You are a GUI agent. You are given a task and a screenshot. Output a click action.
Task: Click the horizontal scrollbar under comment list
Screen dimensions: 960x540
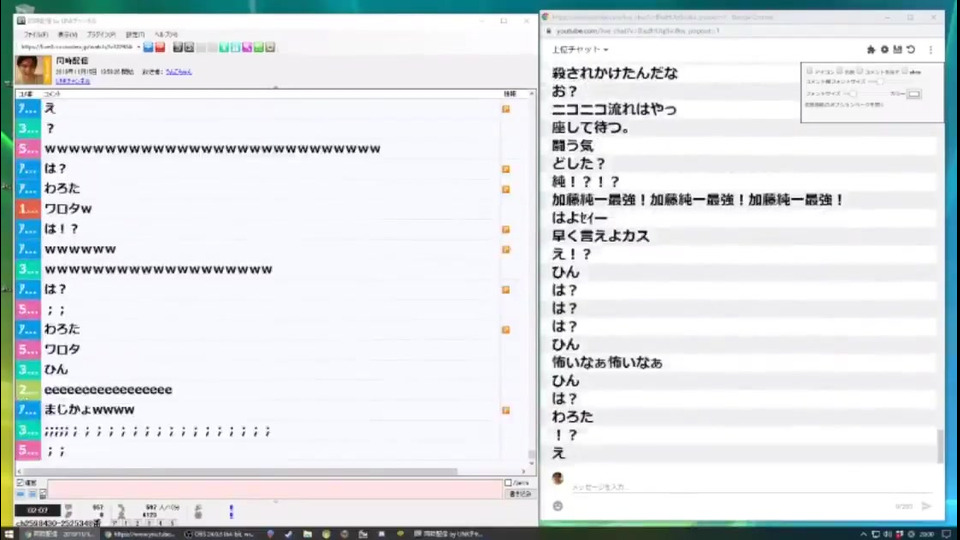click(x=239, y=471)
